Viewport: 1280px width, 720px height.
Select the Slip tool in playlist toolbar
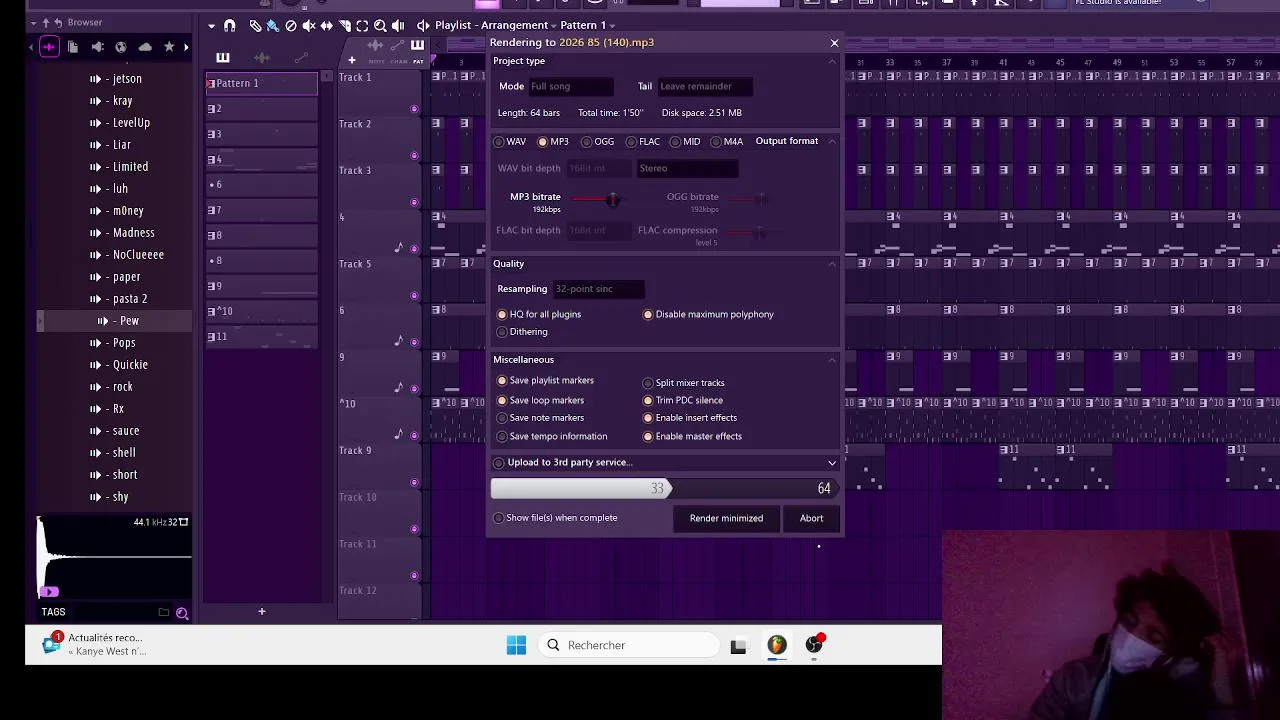[x=326, y=25]
